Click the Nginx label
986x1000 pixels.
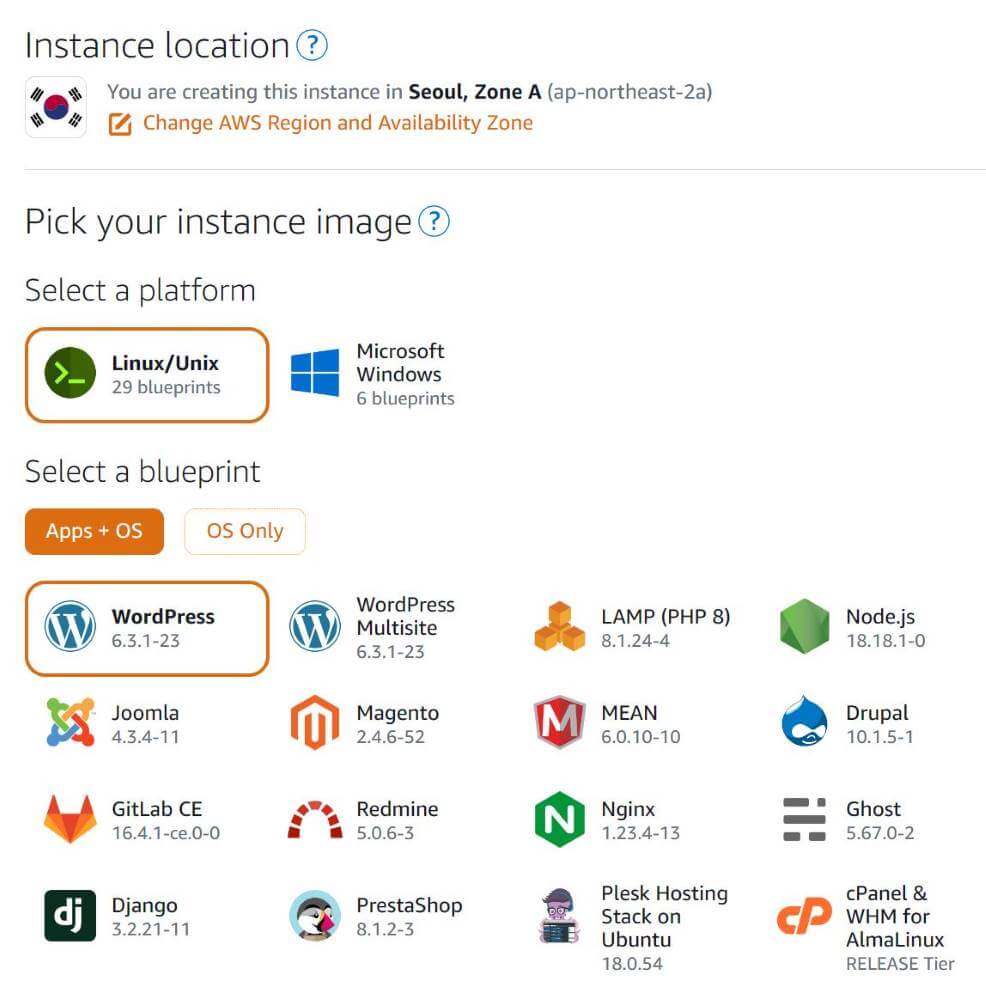[x=628, y=809]
